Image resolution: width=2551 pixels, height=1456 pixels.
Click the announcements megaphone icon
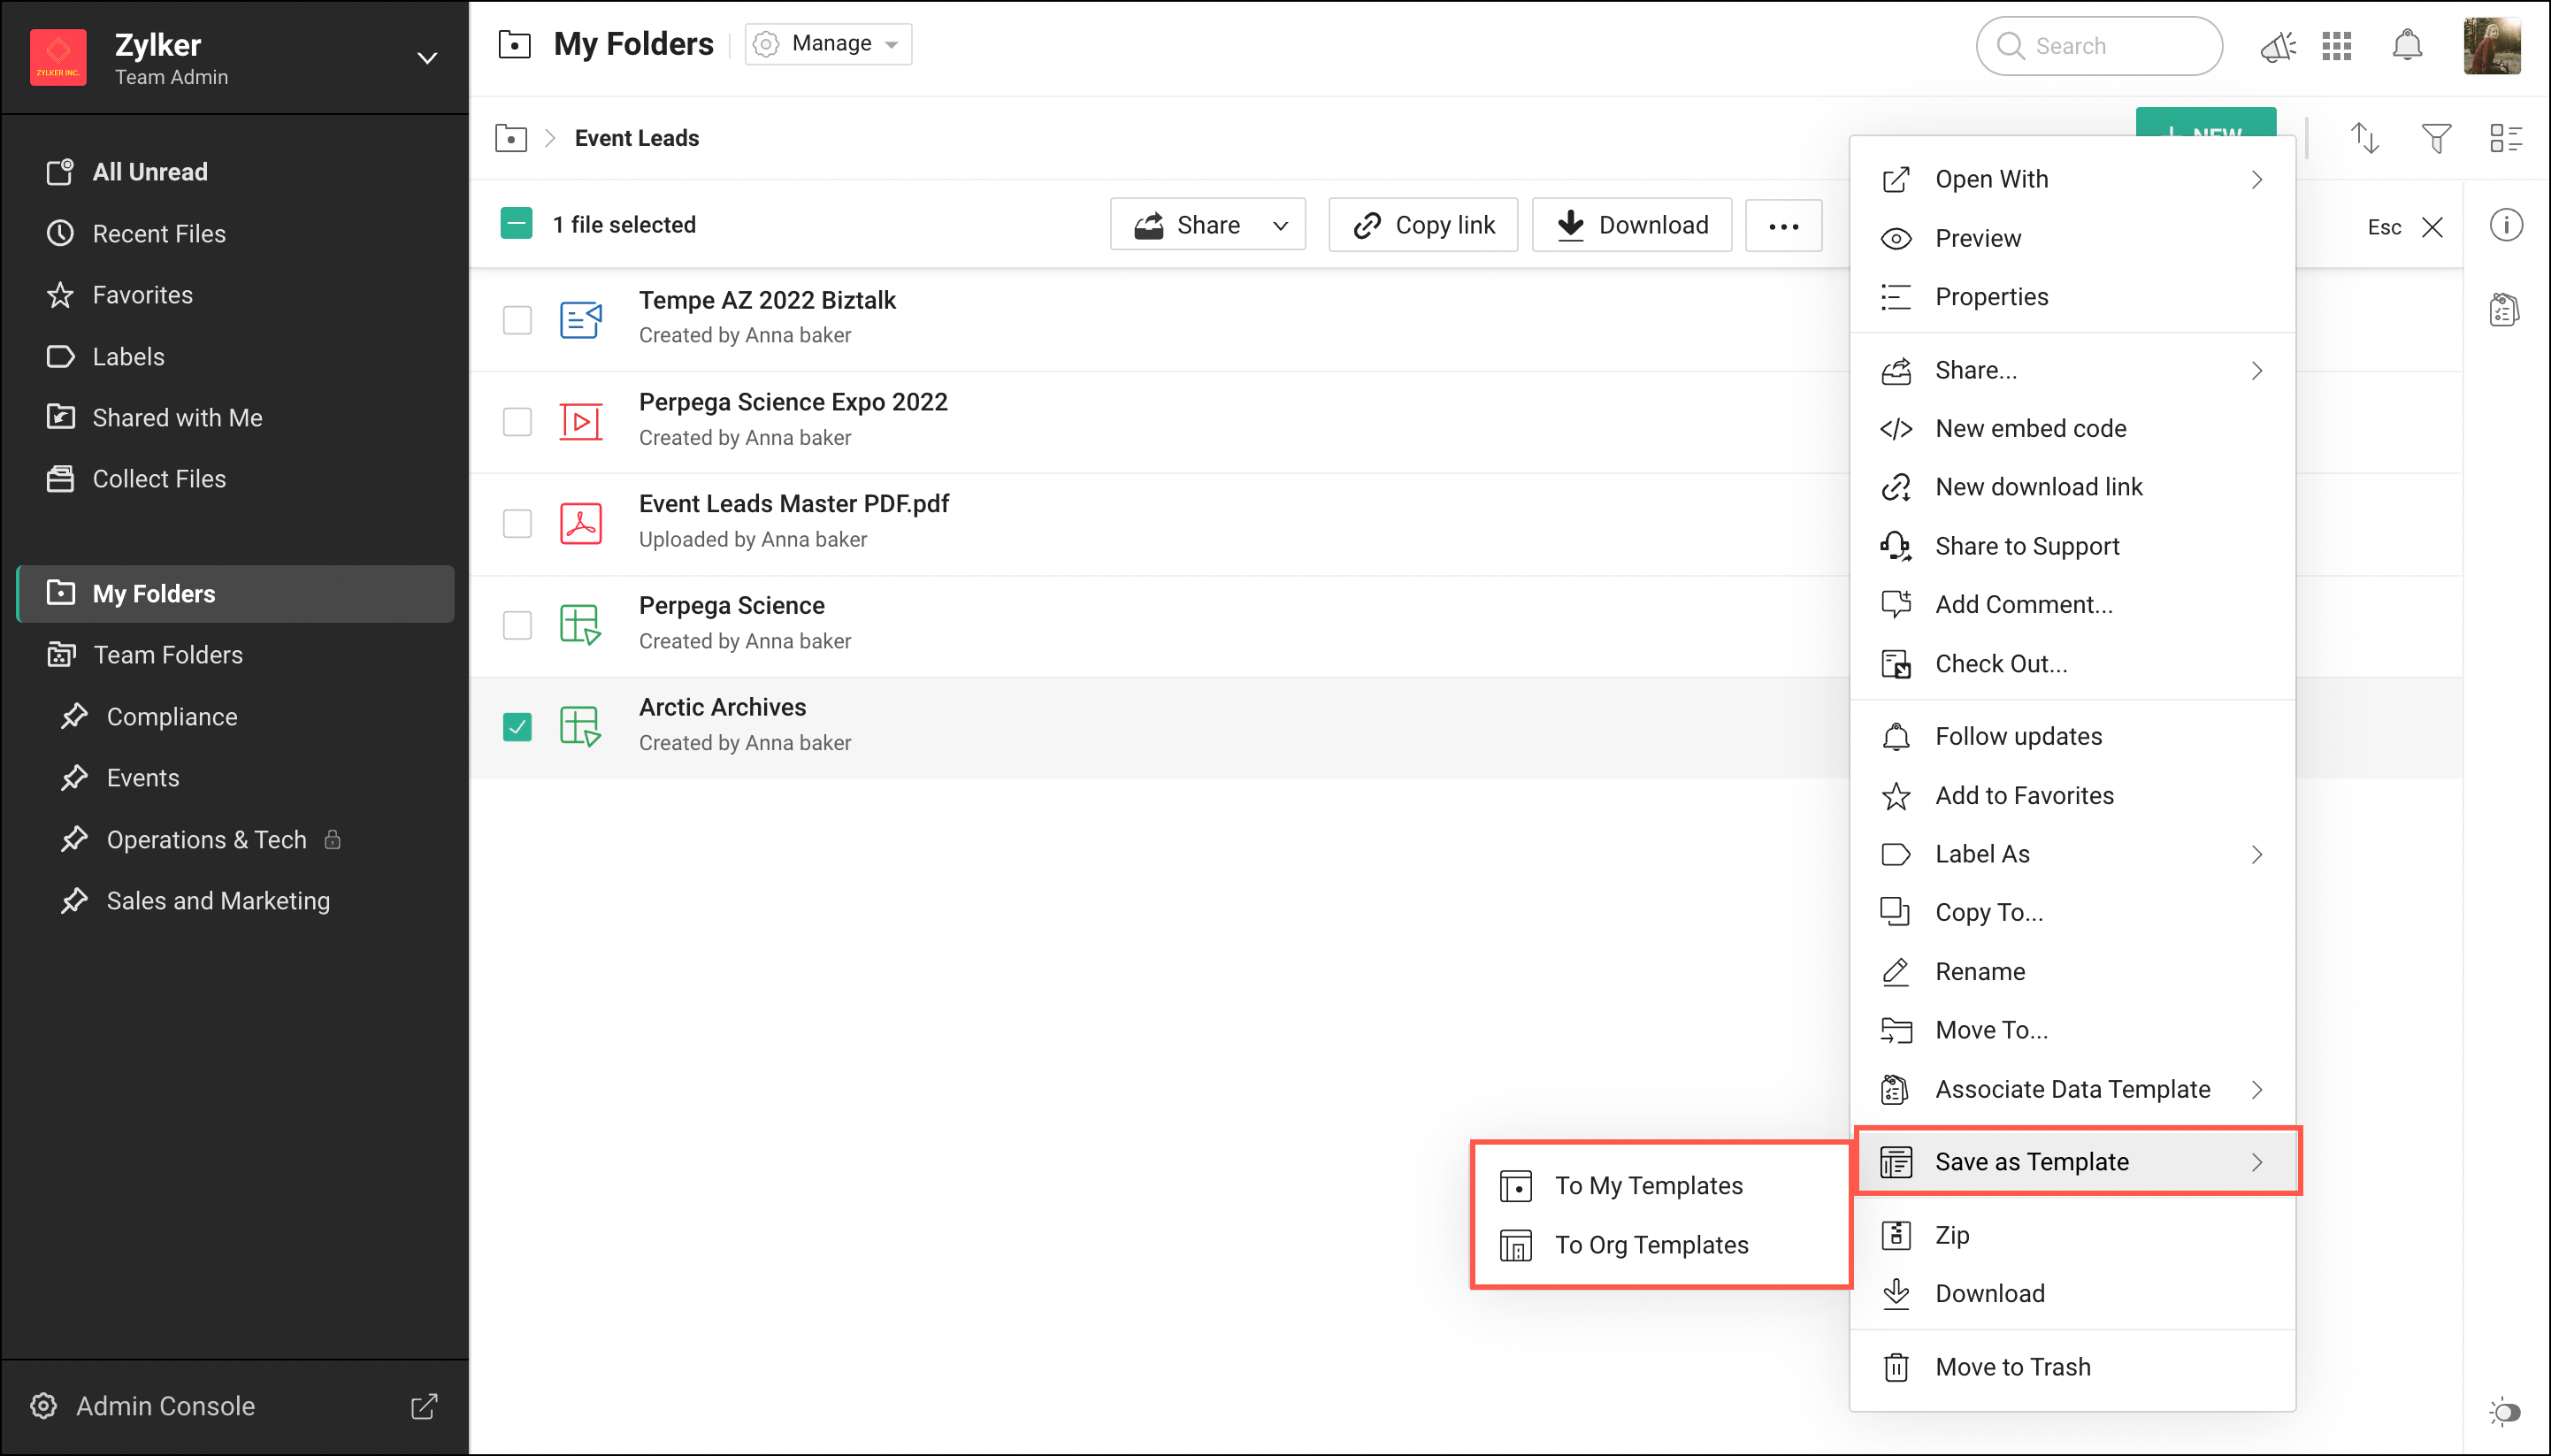(x=2277, y=46)
